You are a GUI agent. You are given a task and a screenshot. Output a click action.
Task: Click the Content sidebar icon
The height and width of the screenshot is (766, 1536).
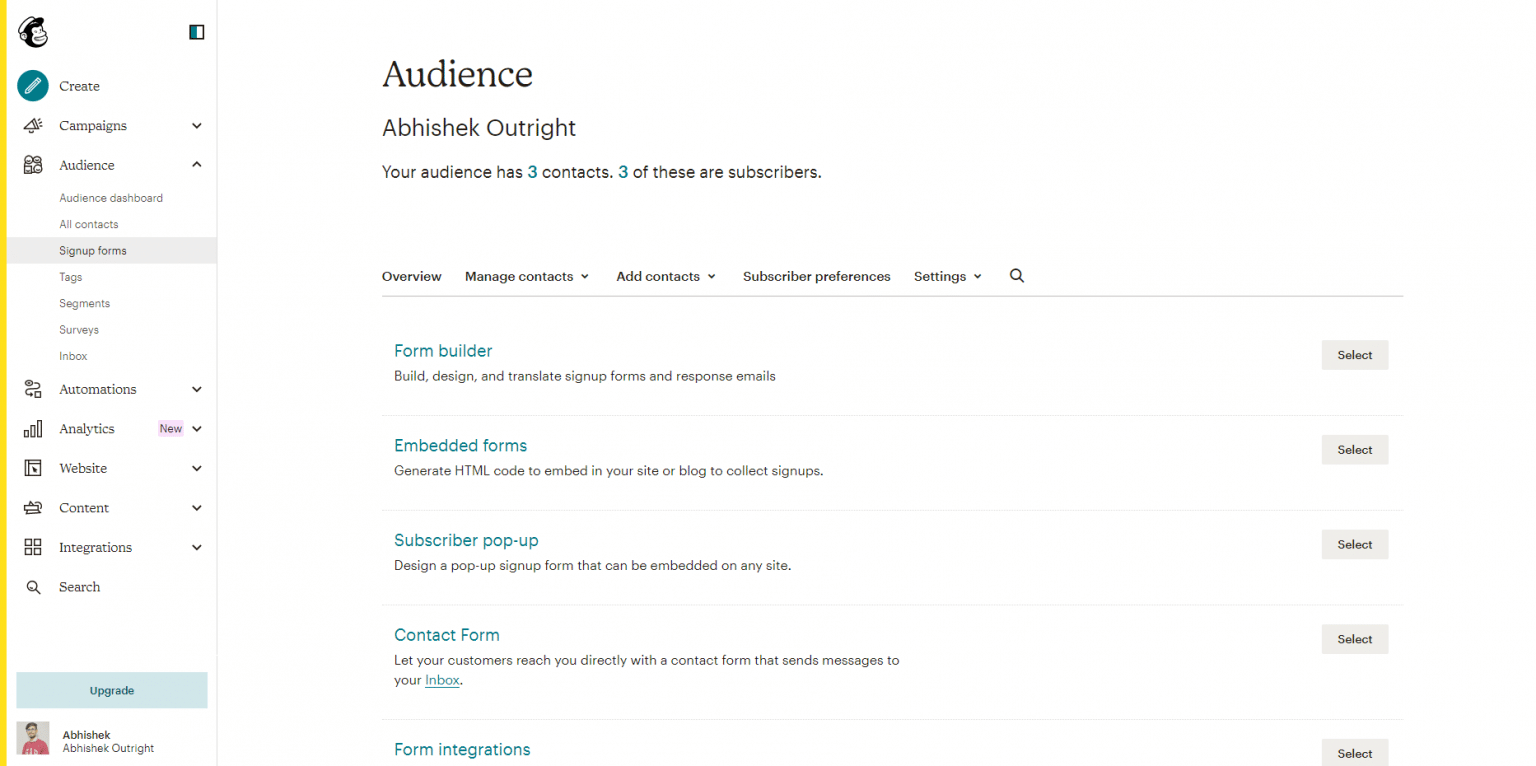(33, 507)
